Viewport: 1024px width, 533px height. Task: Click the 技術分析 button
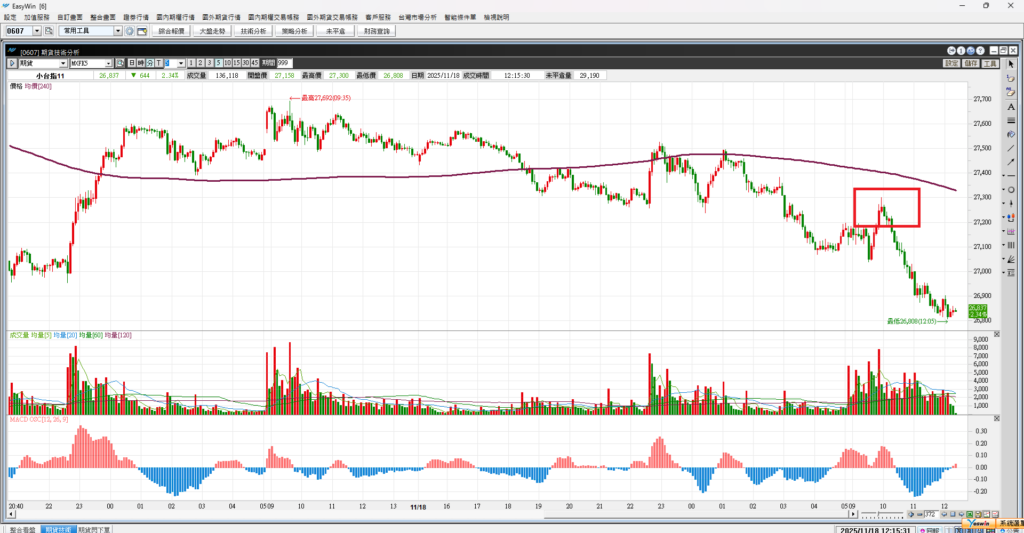click(x=253, y=32)
